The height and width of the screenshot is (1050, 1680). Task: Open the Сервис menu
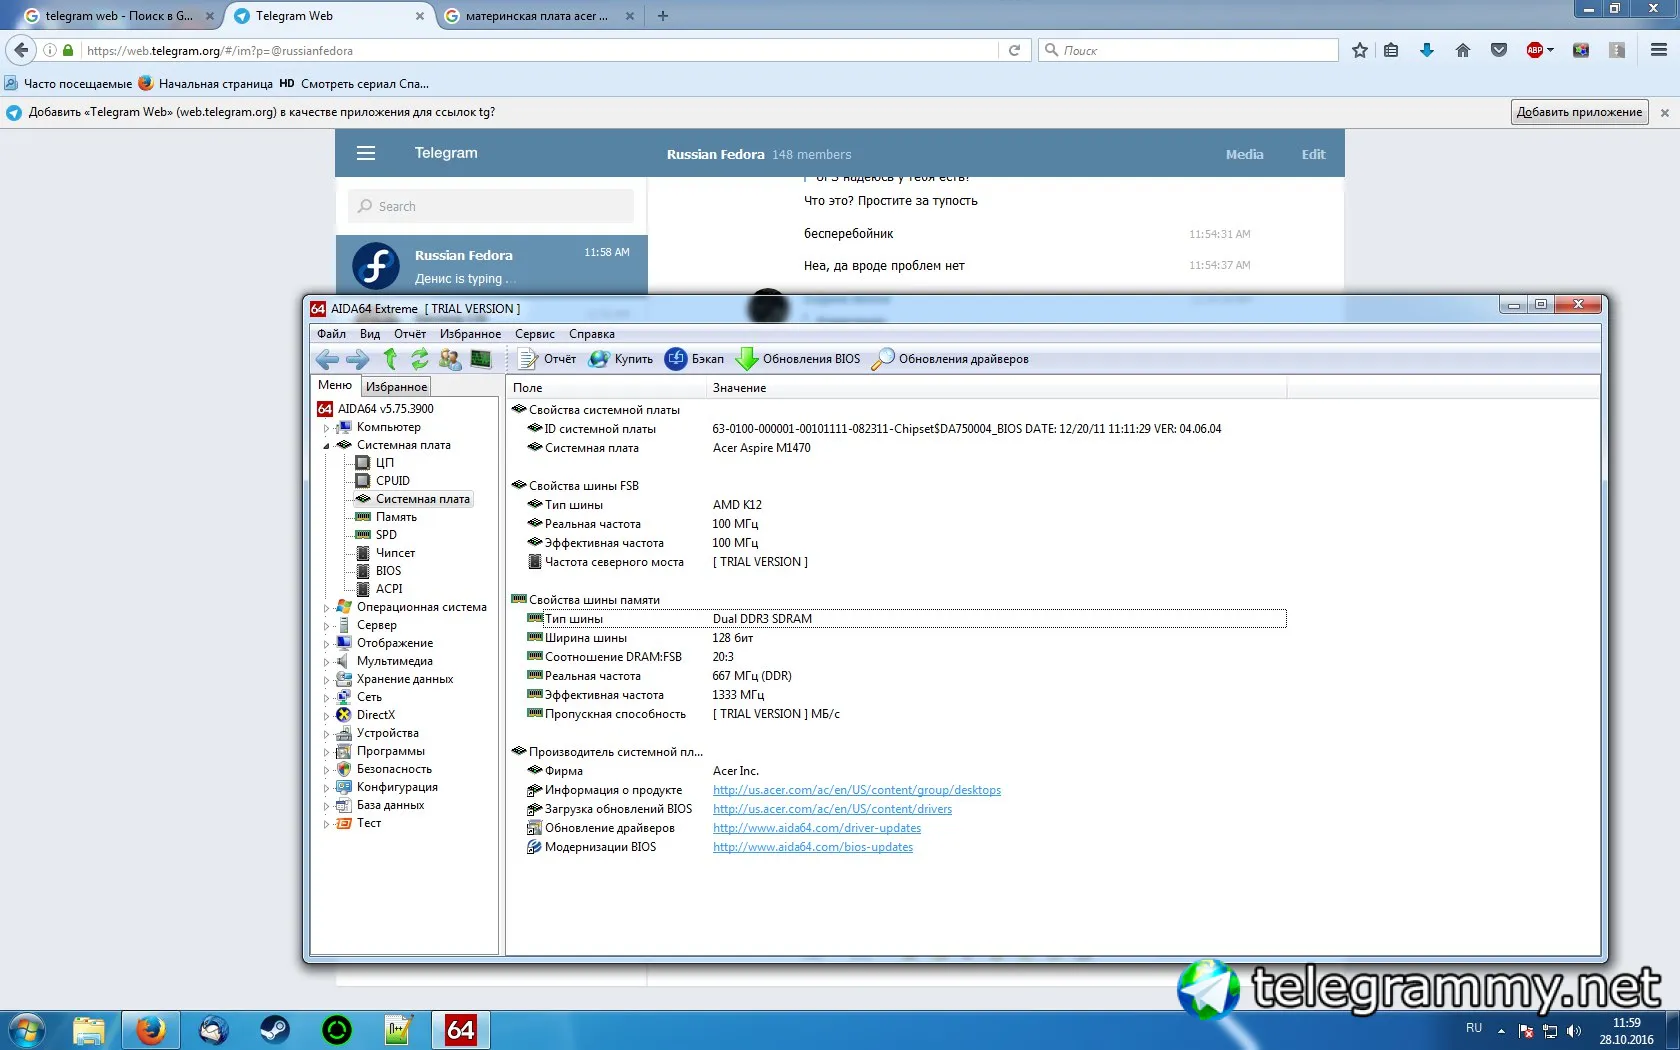[535, 334]
